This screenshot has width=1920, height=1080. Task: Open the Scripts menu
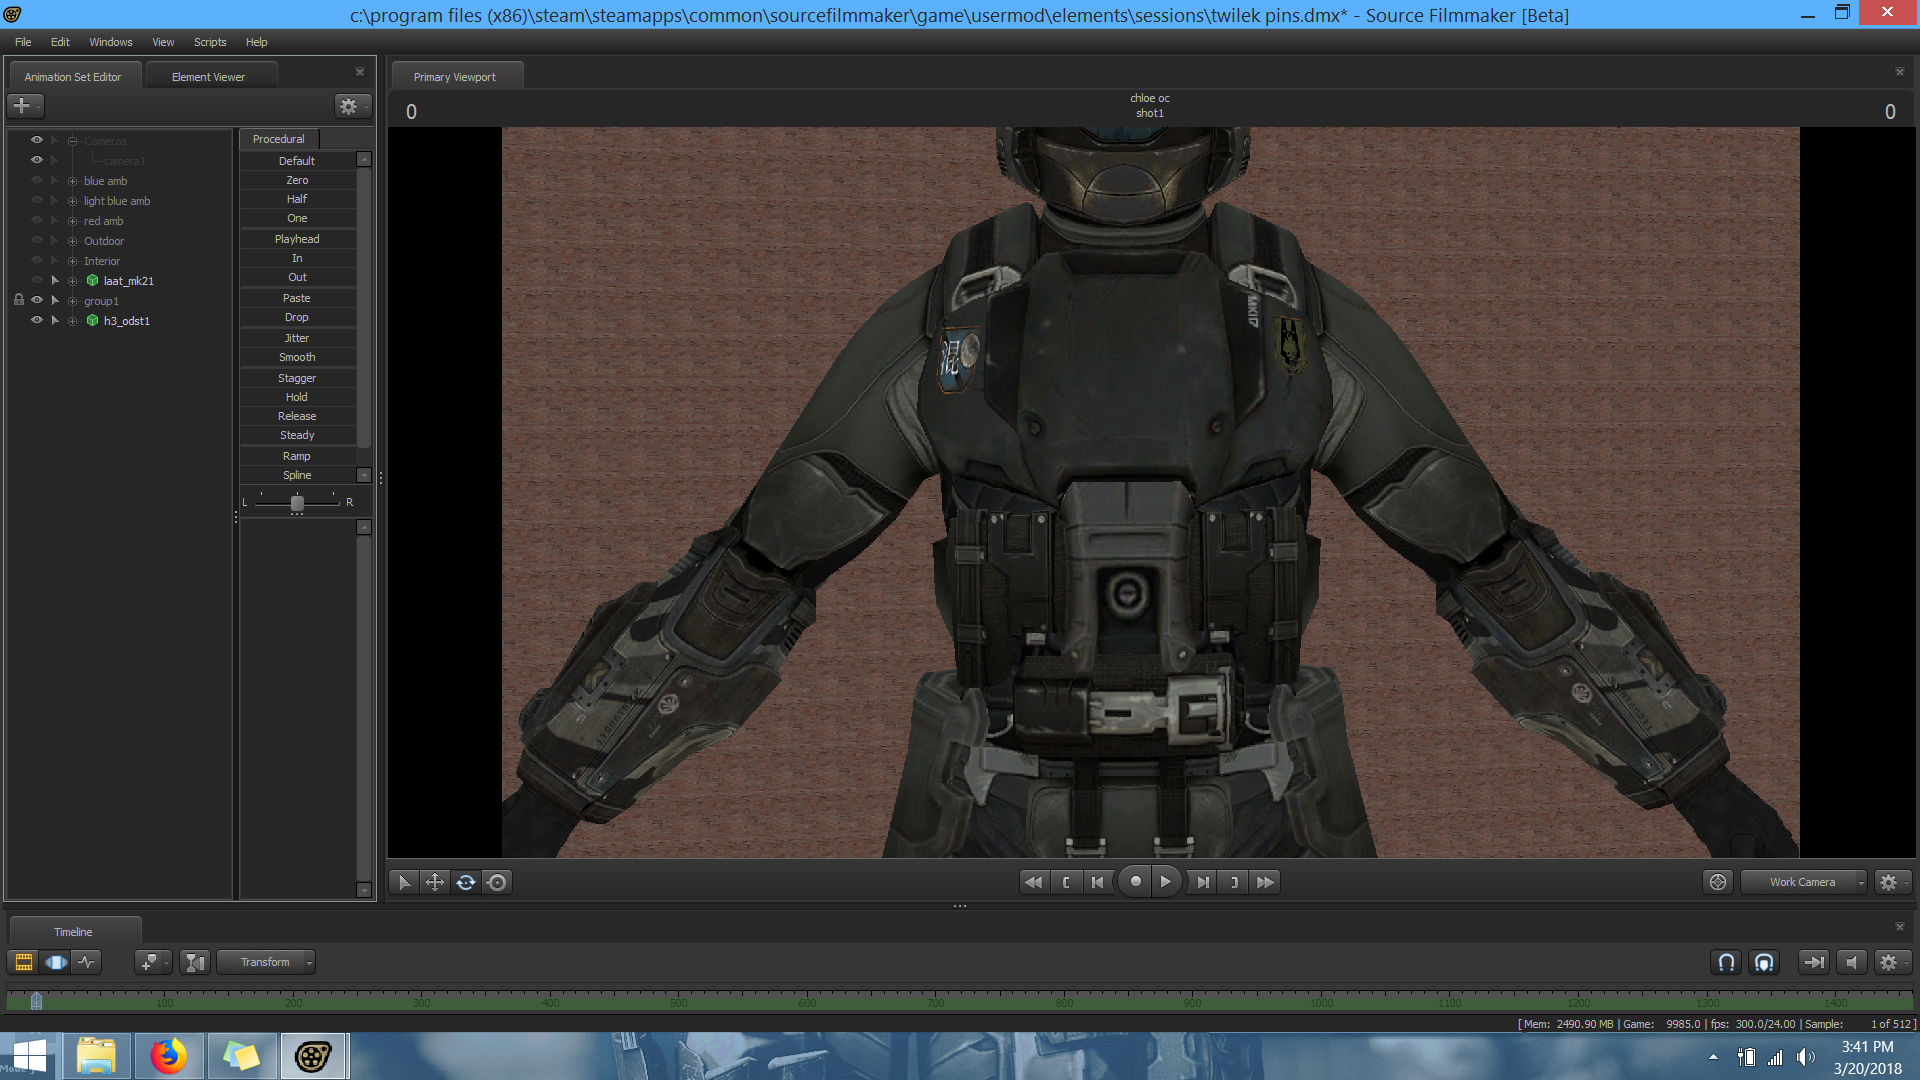[x=210, y=42]
